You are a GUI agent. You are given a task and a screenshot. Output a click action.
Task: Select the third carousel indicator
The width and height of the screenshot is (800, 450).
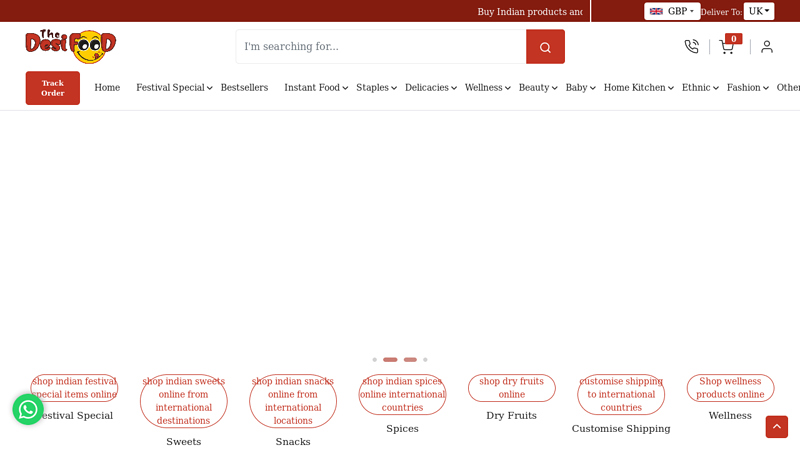coord(410,360)
